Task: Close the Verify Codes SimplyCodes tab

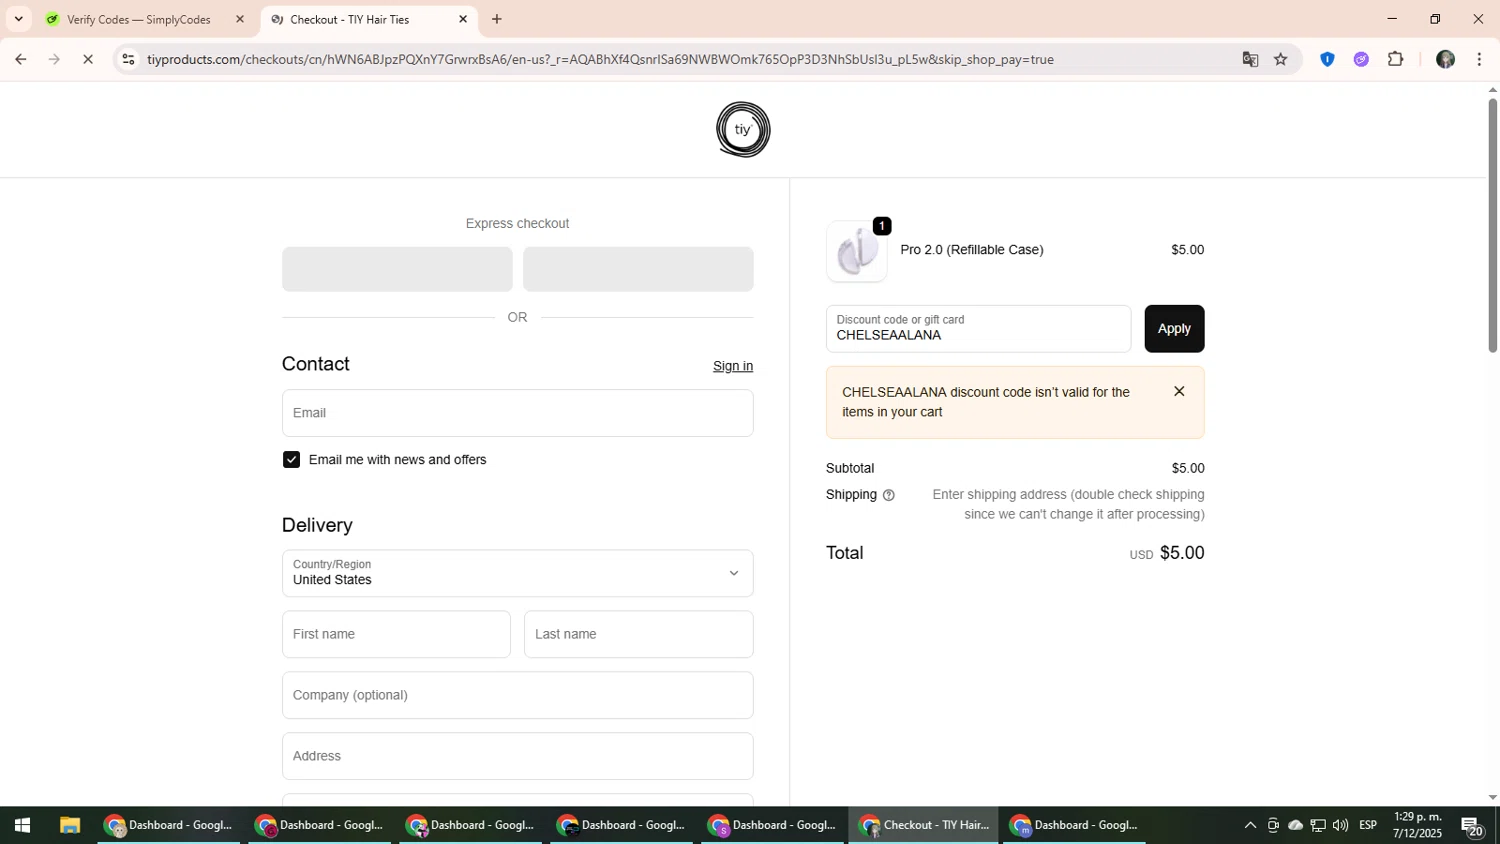Action: [x=240, y=19]
